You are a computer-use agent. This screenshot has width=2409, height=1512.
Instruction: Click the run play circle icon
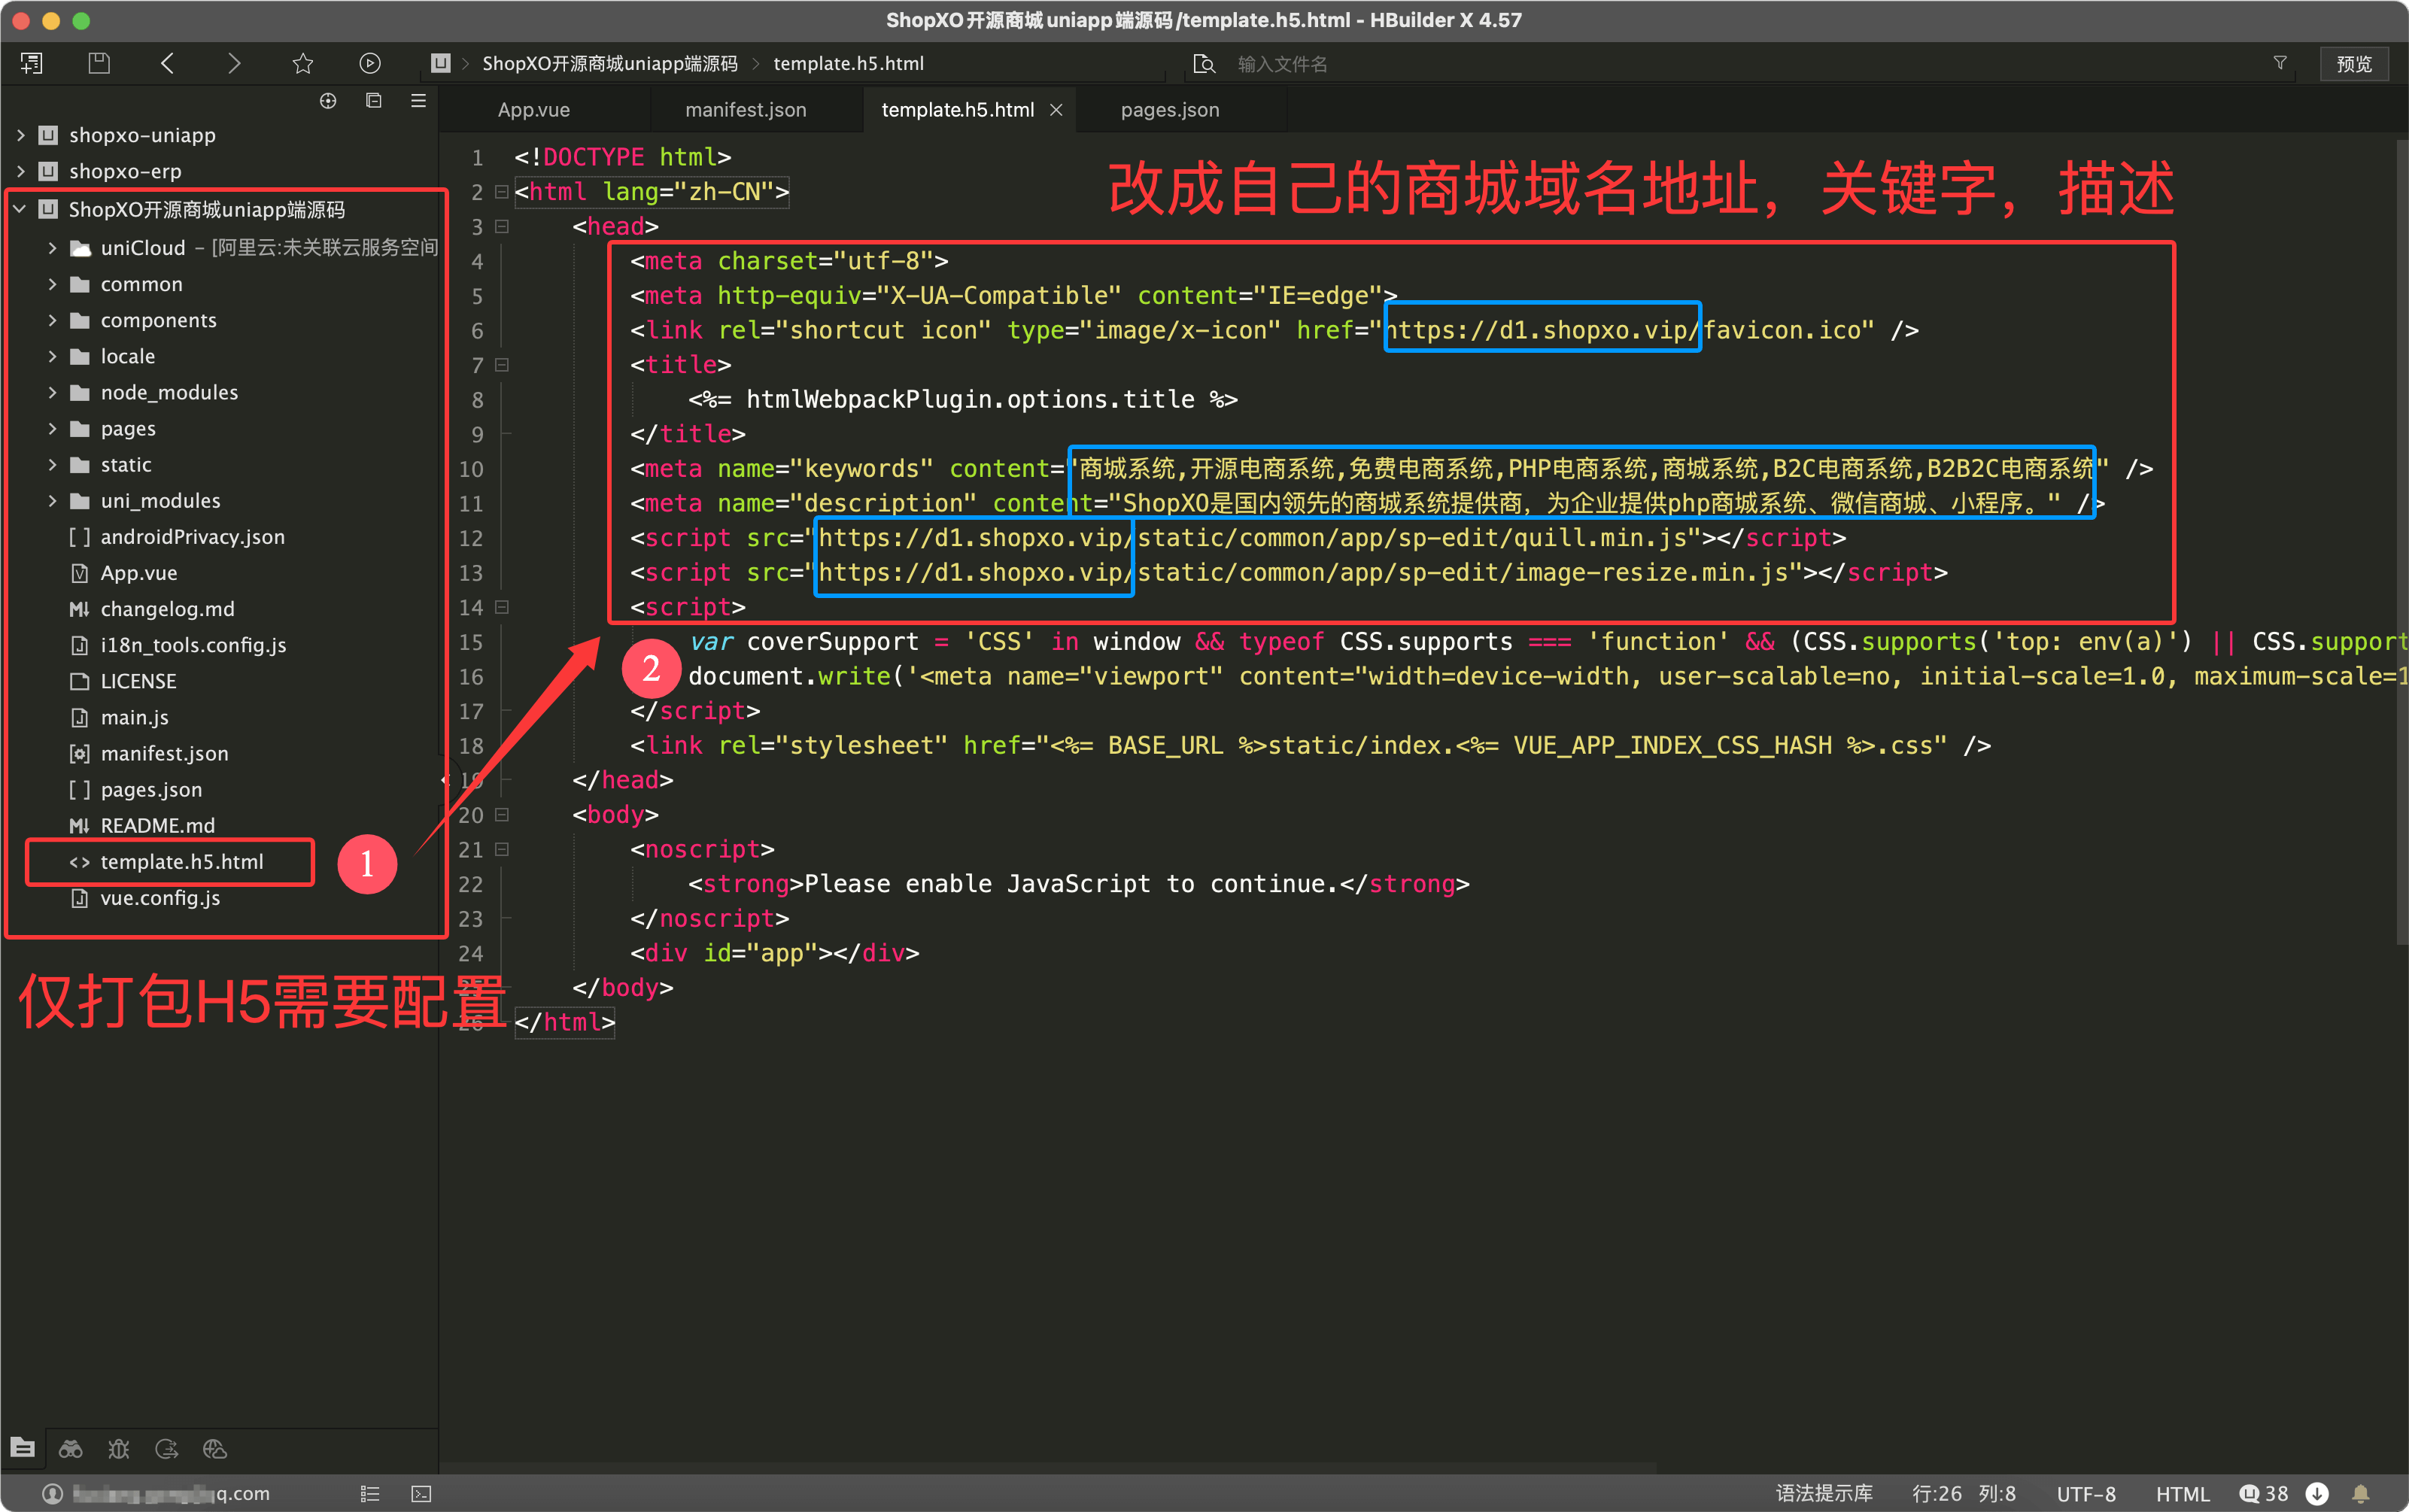click(x=369, y=63)
